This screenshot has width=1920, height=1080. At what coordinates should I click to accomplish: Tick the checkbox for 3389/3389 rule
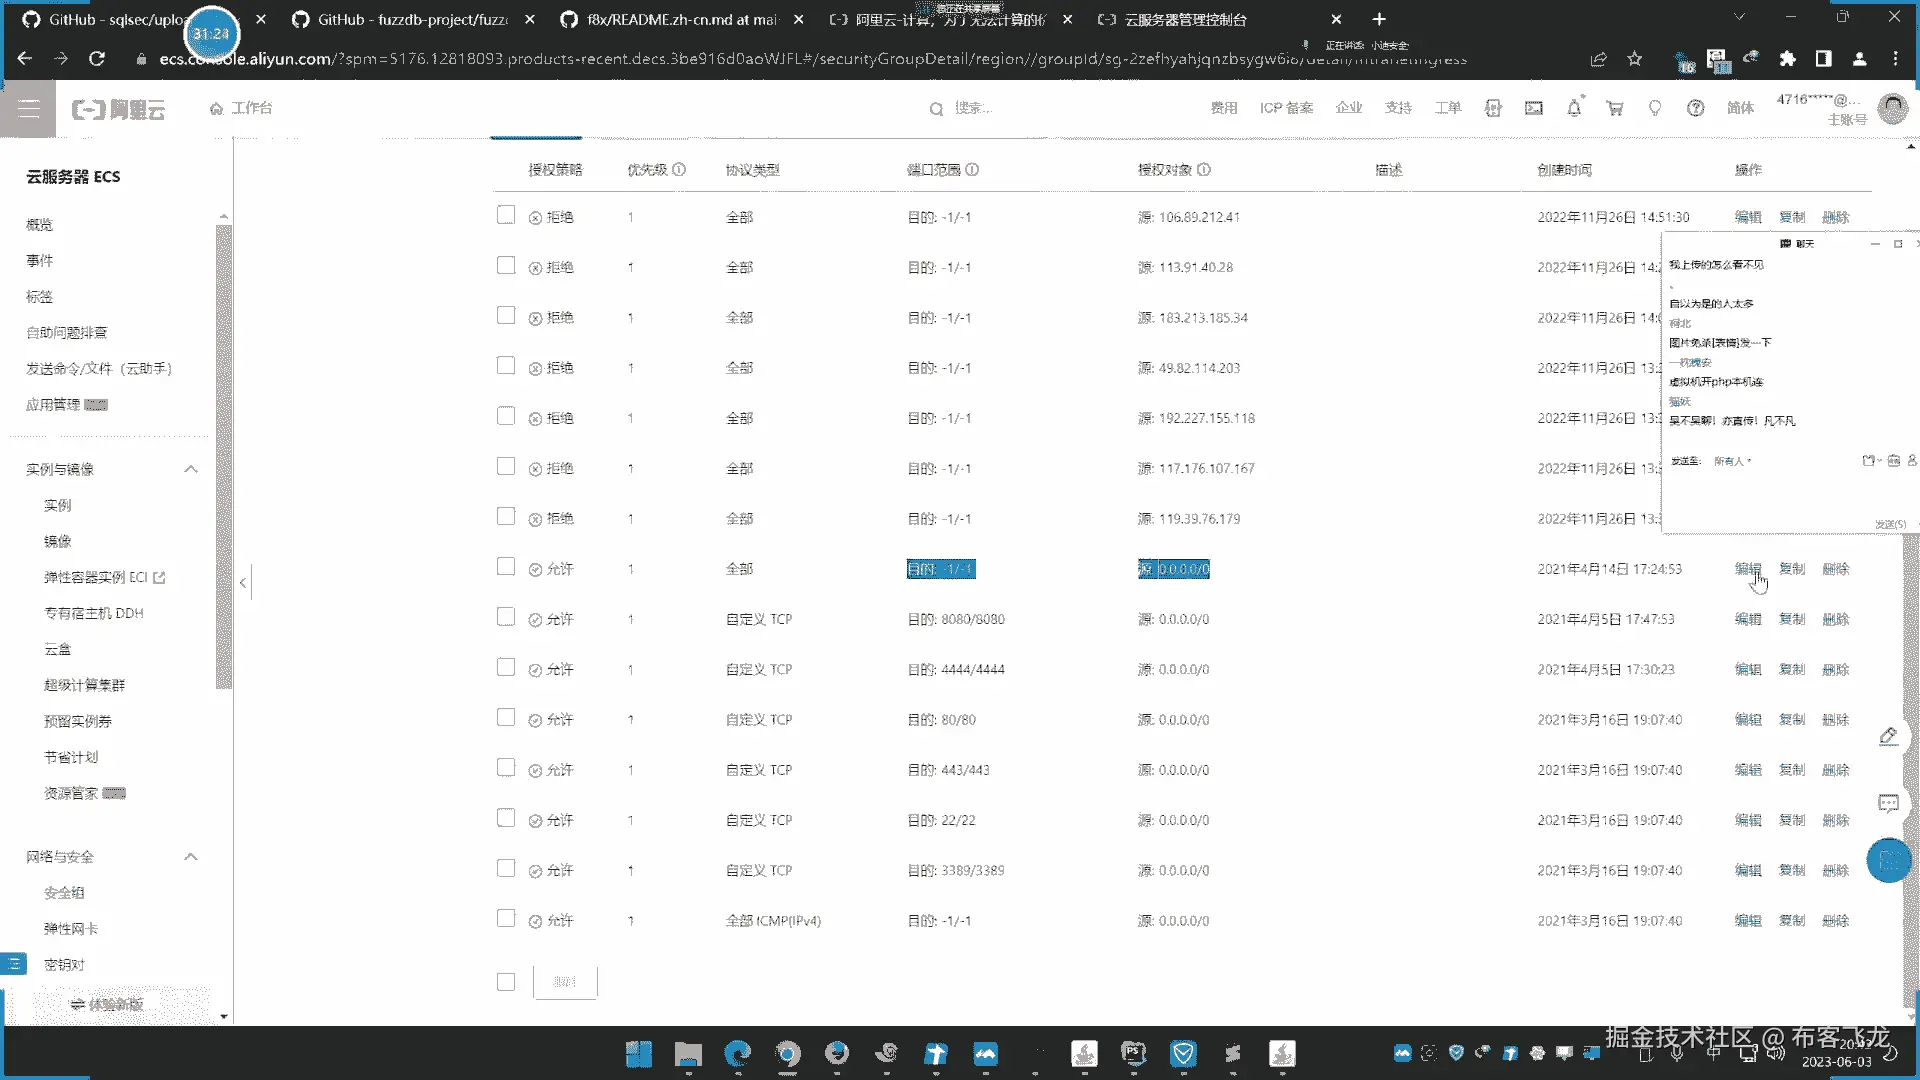(506, 869)
